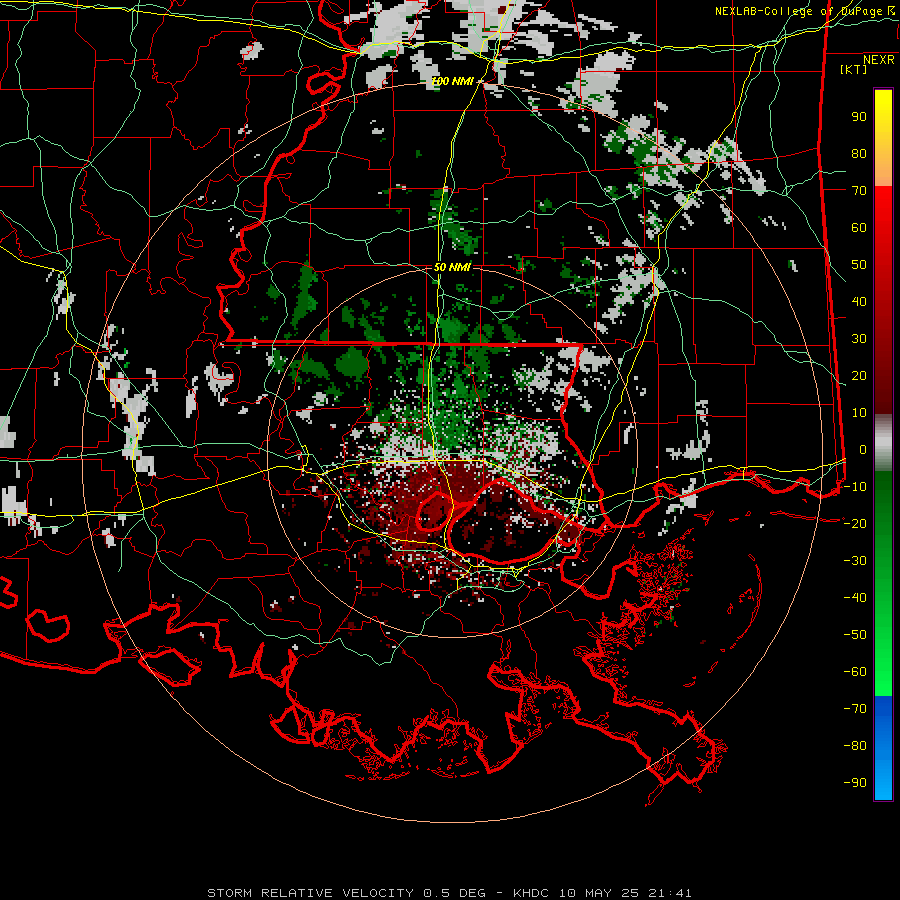Click the 50 NMI range ring label

452,267
